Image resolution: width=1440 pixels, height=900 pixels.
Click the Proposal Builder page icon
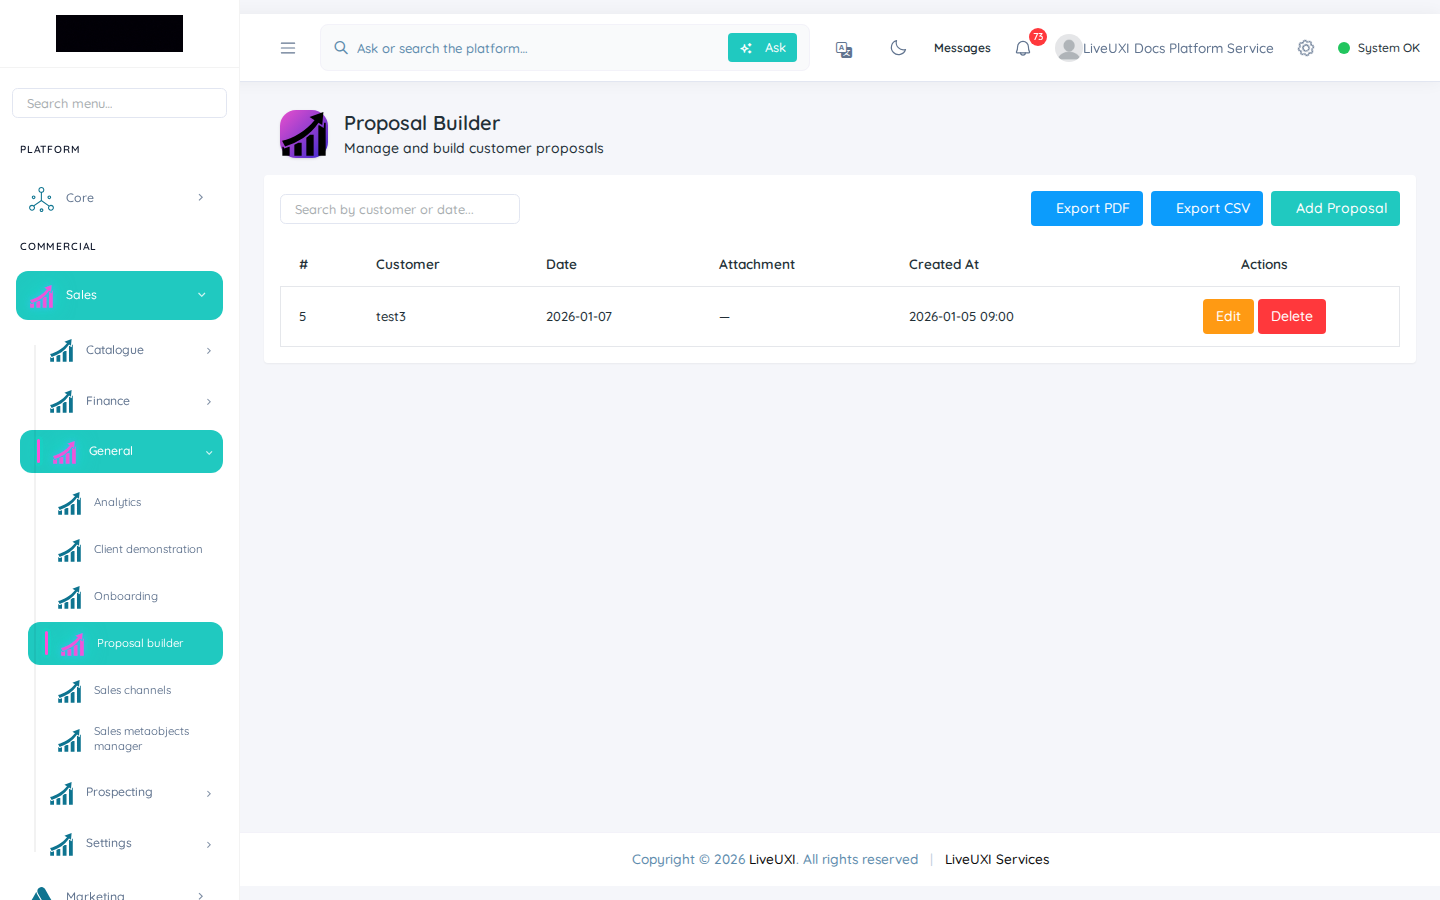pyautogui.click(x=304, y=134)
